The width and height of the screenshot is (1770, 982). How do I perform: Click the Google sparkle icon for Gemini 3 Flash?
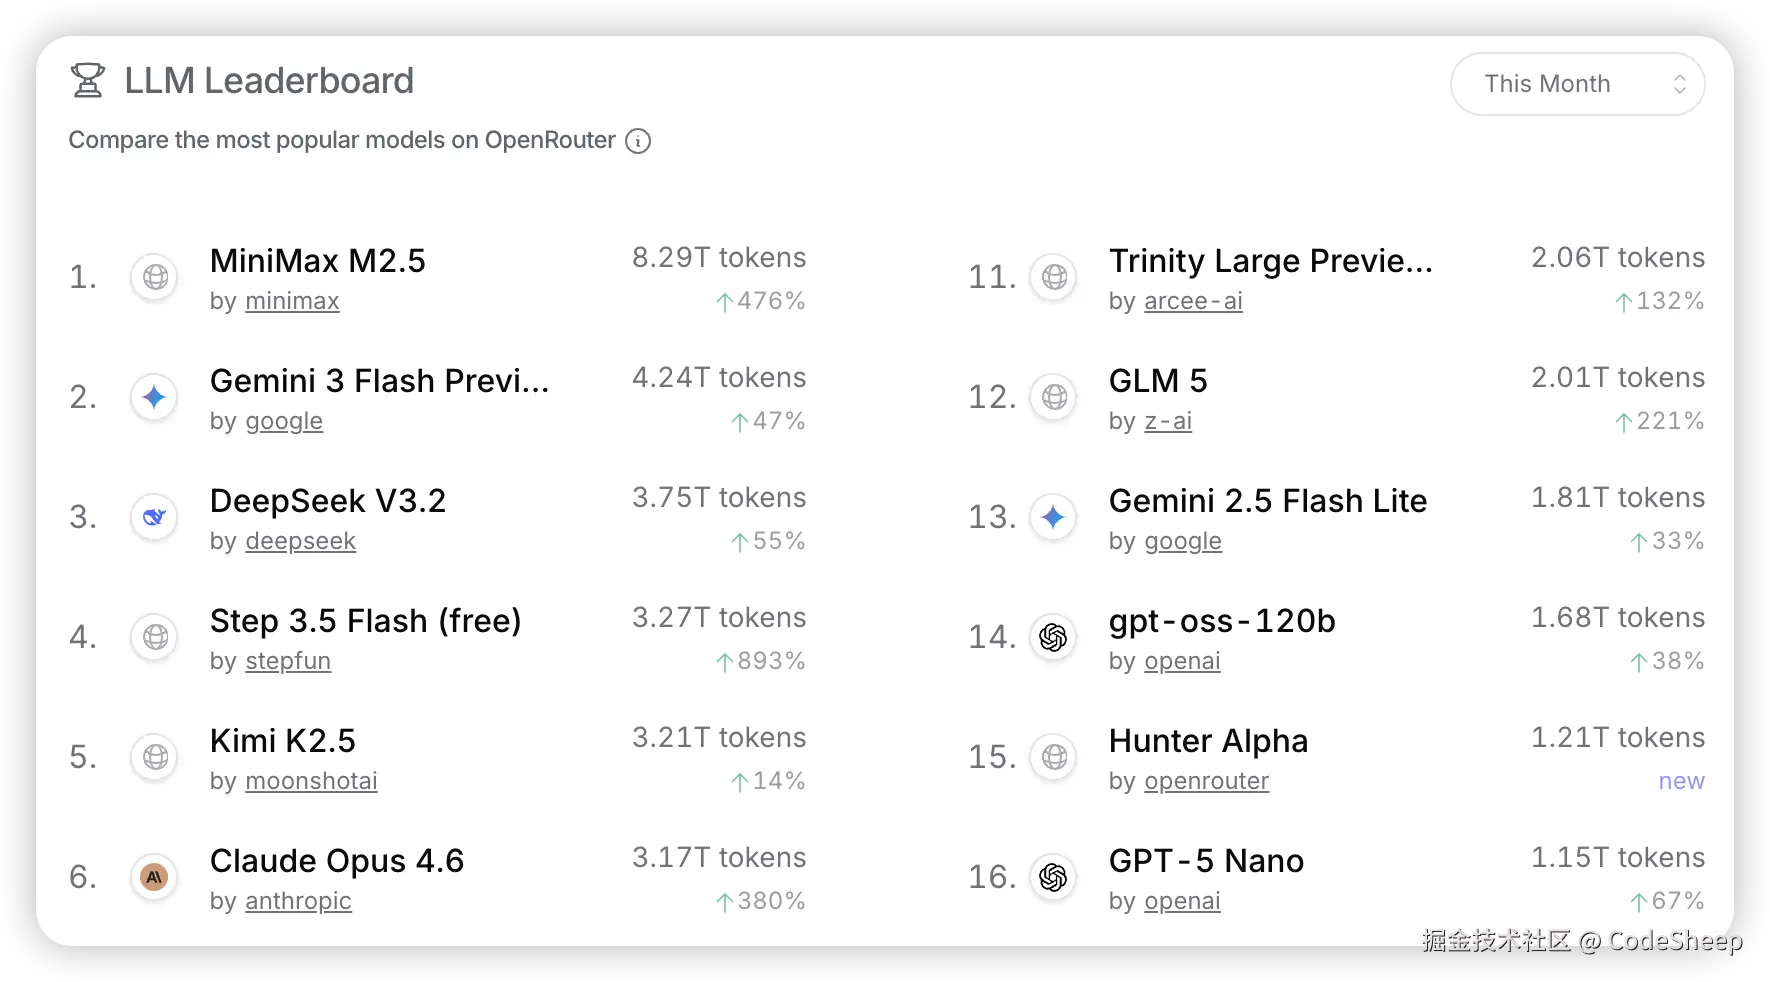154,397
